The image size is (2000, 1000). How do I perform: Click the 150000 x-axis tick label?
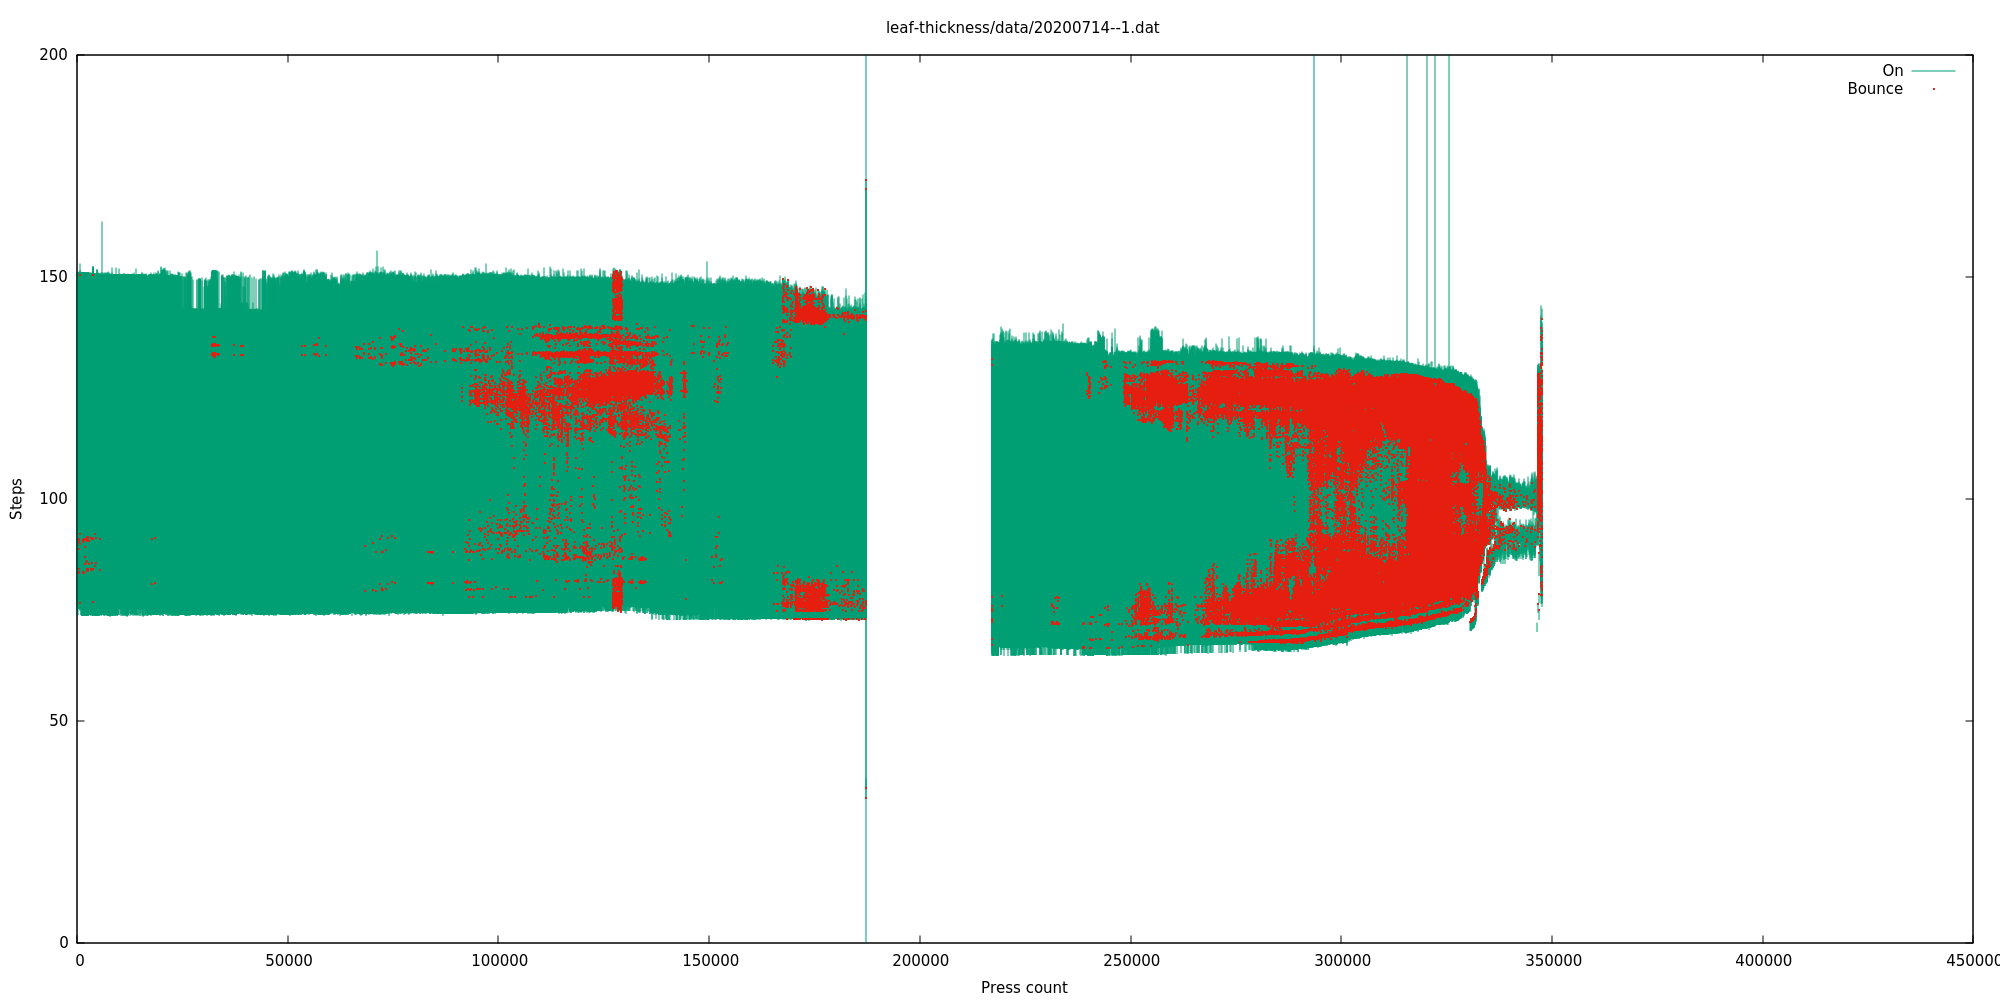click(710, 961)
